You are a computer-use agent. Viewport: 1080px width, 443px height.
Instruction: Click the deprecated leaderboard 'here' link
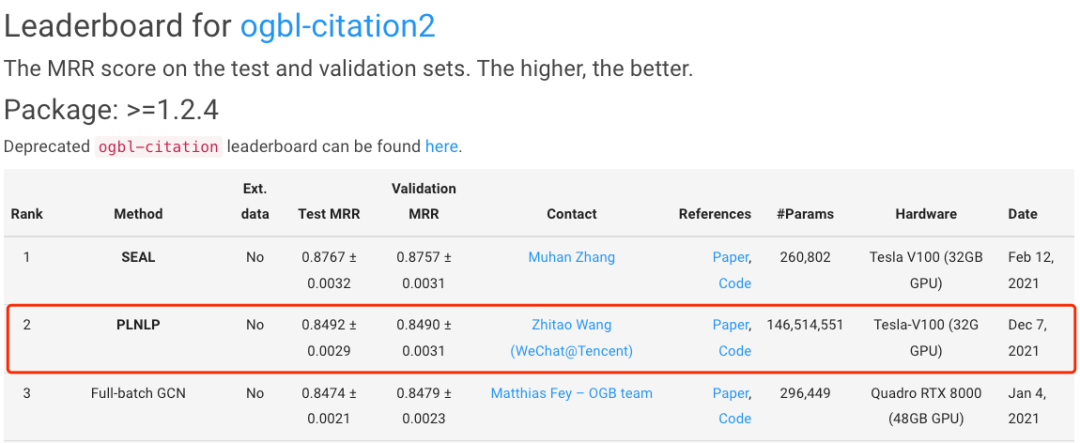pos(441,146)
